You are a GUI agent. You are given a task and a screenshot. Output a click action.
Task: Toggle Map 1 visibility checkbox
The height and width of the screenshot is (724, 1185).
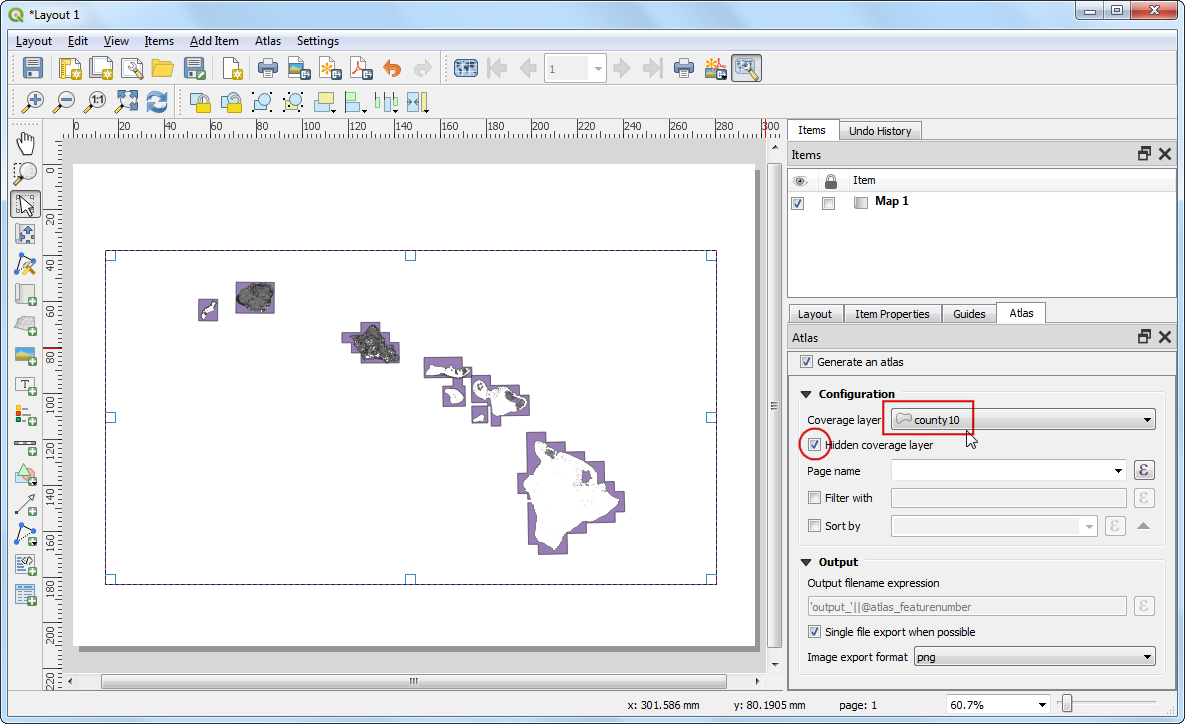click(x=798, y=203)
